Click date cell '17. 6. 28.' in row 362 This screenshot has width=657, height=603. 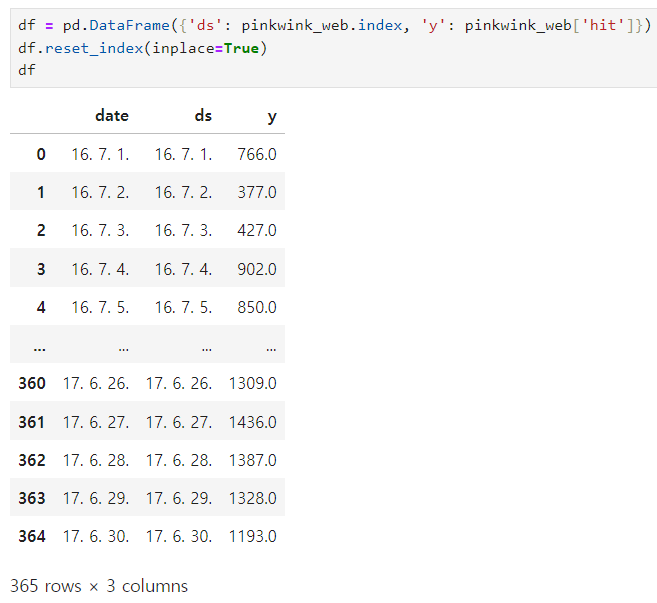pyautogui.click(x=96, y=460)
